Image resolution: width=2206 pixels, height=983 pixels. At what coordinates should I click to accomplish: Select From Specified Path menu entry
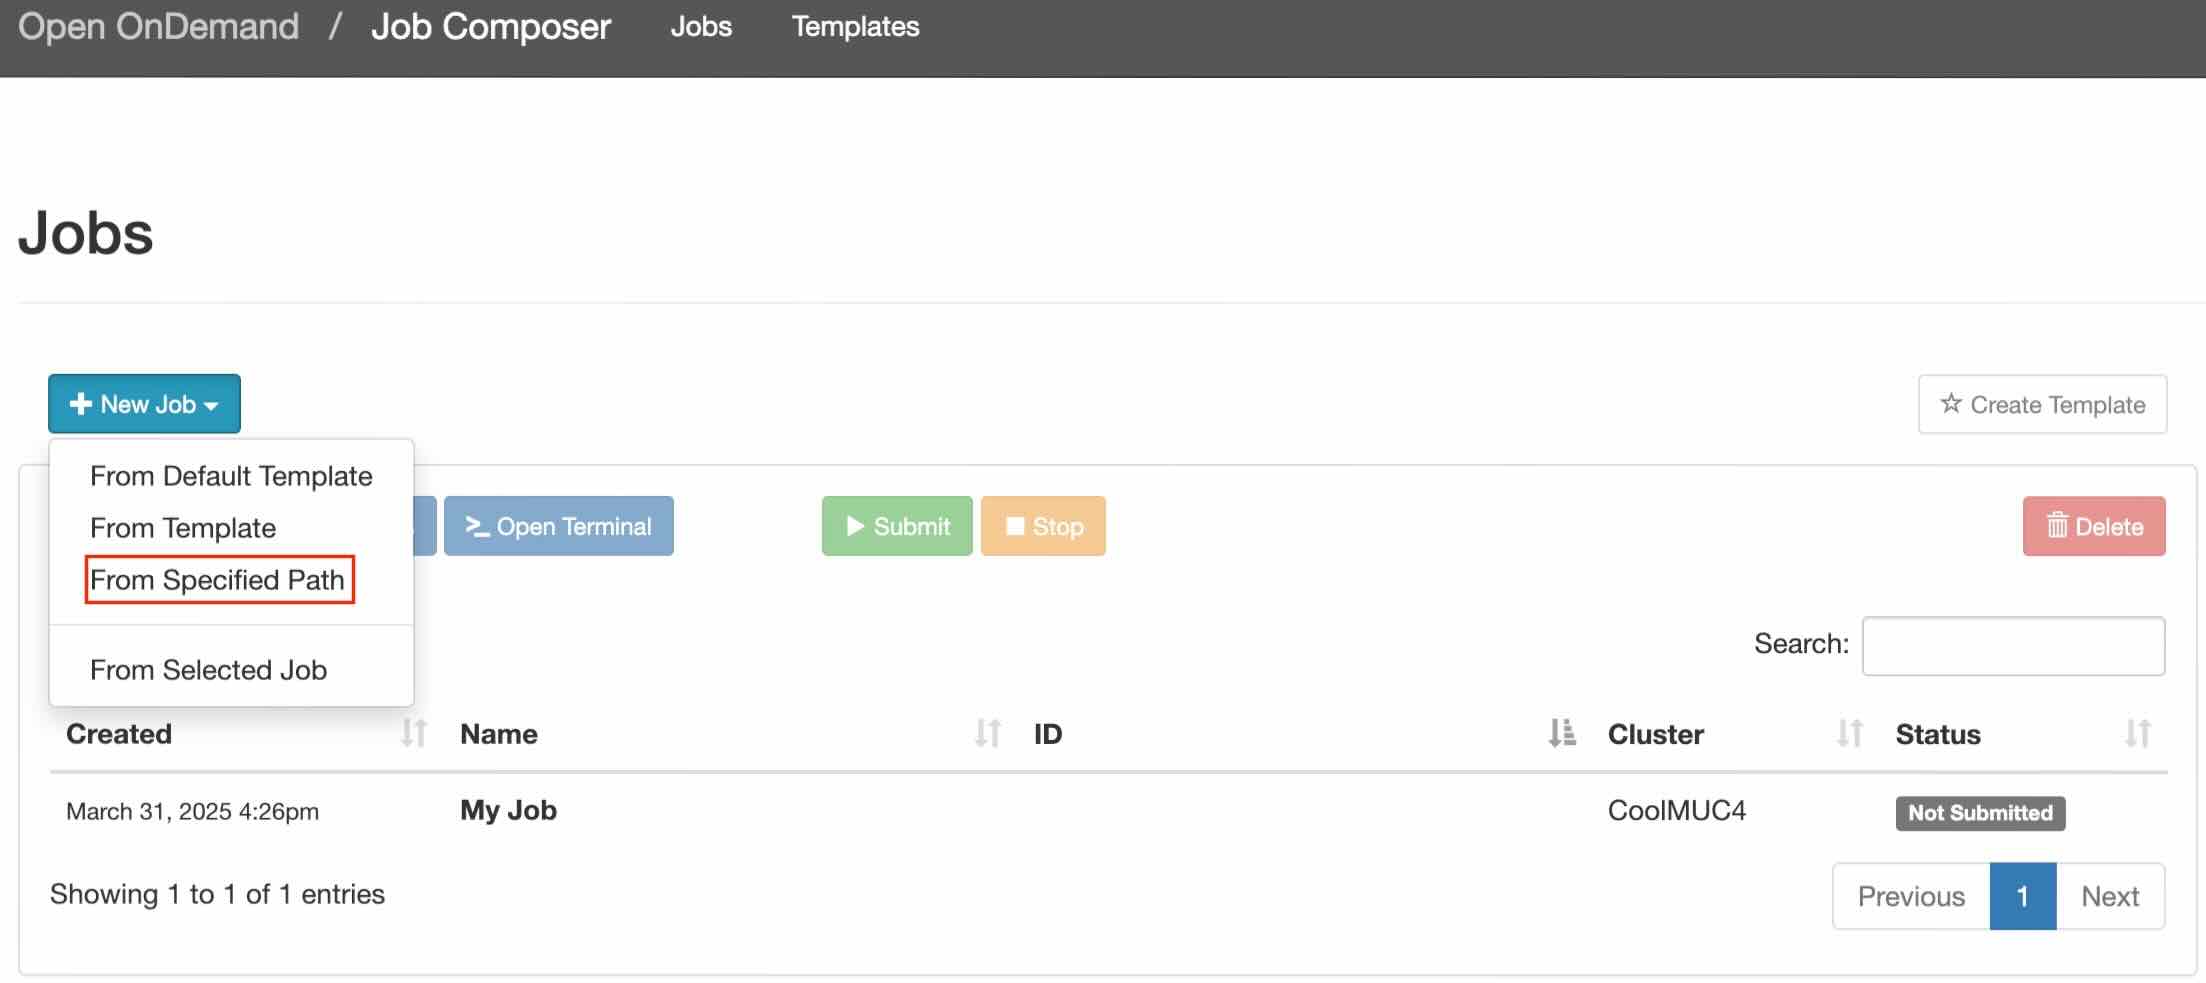[217, 580]
